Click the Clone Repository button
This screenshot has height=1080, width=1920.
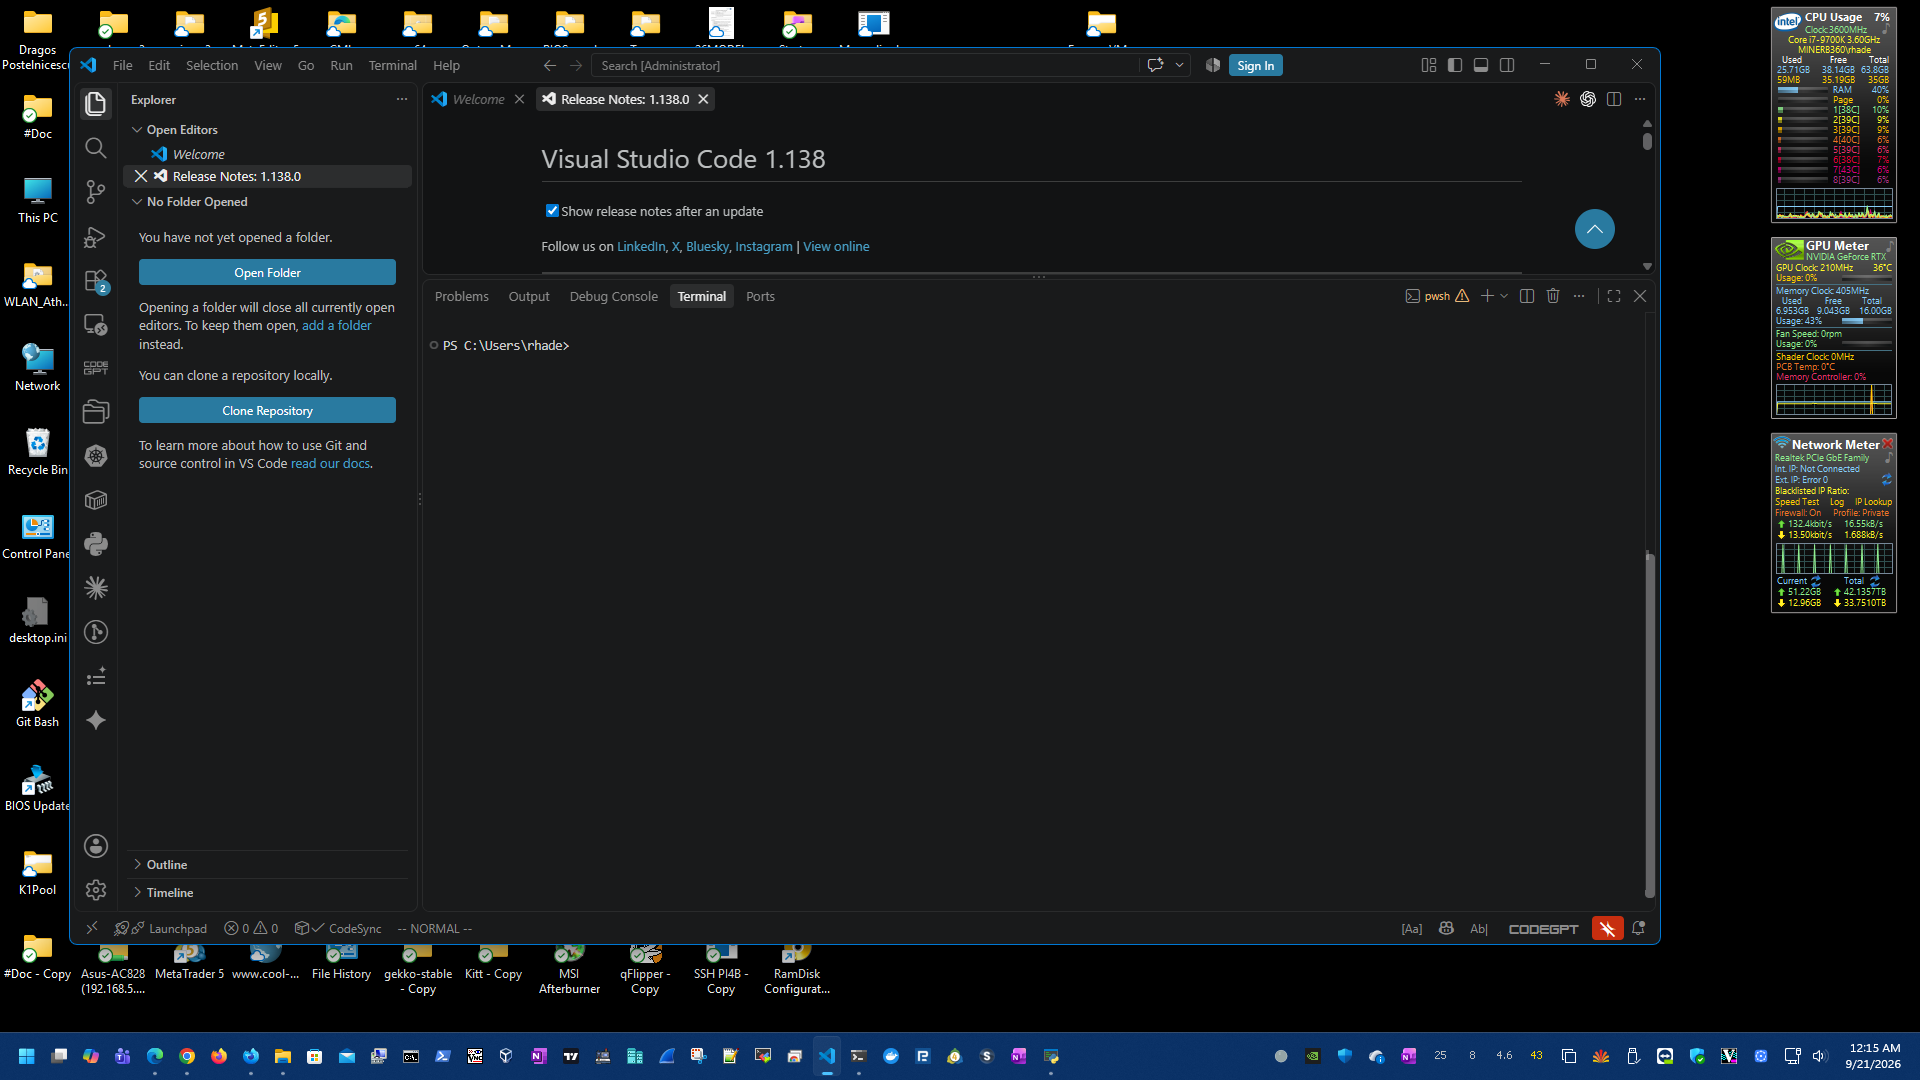(x=267, y=410)
